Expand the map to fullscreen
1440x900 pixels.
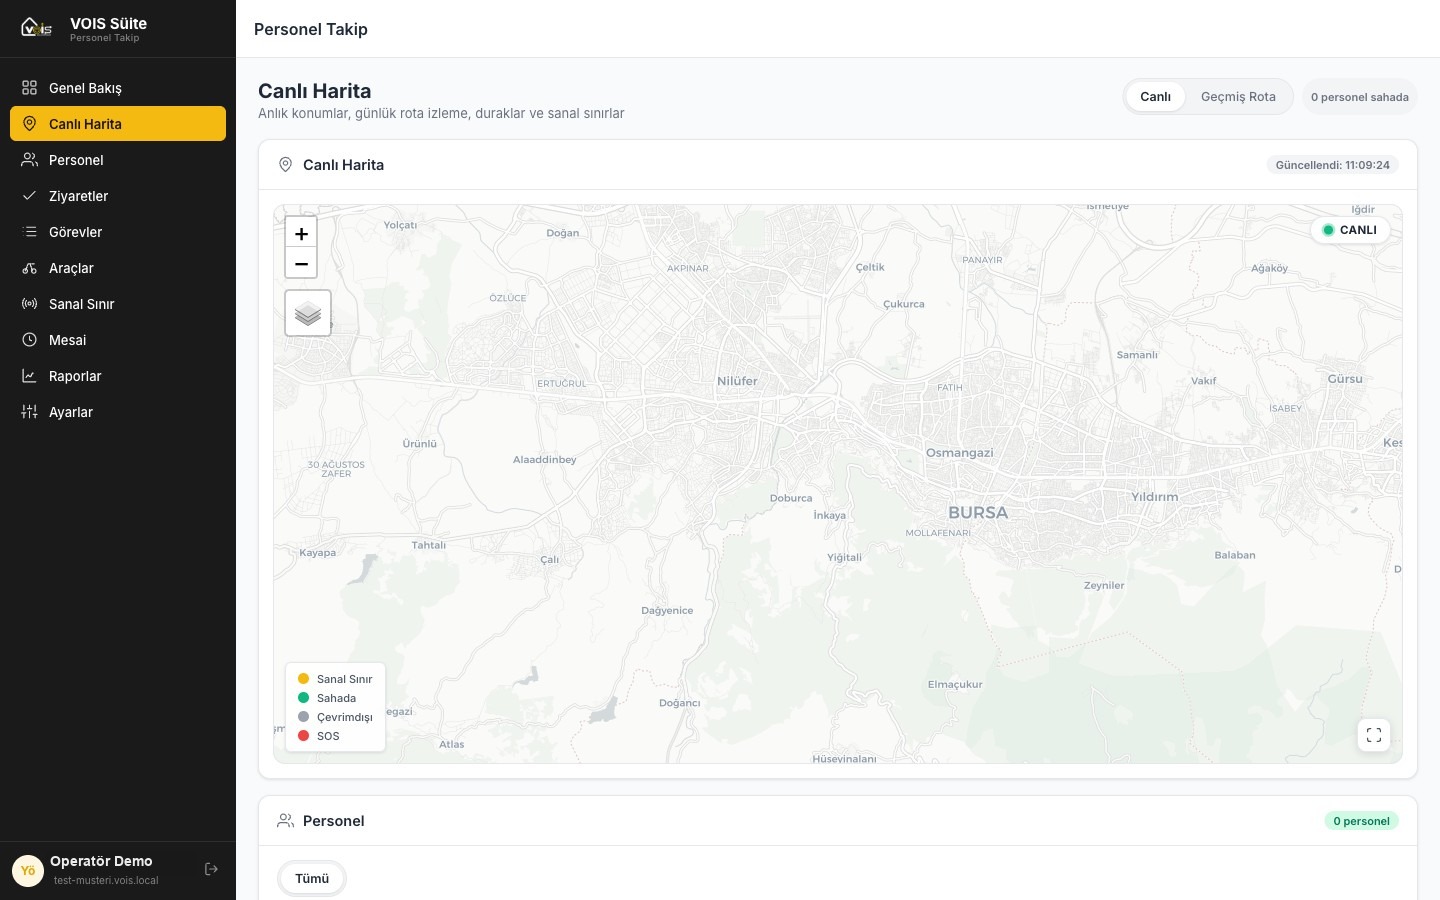(x=1374, y=735)
